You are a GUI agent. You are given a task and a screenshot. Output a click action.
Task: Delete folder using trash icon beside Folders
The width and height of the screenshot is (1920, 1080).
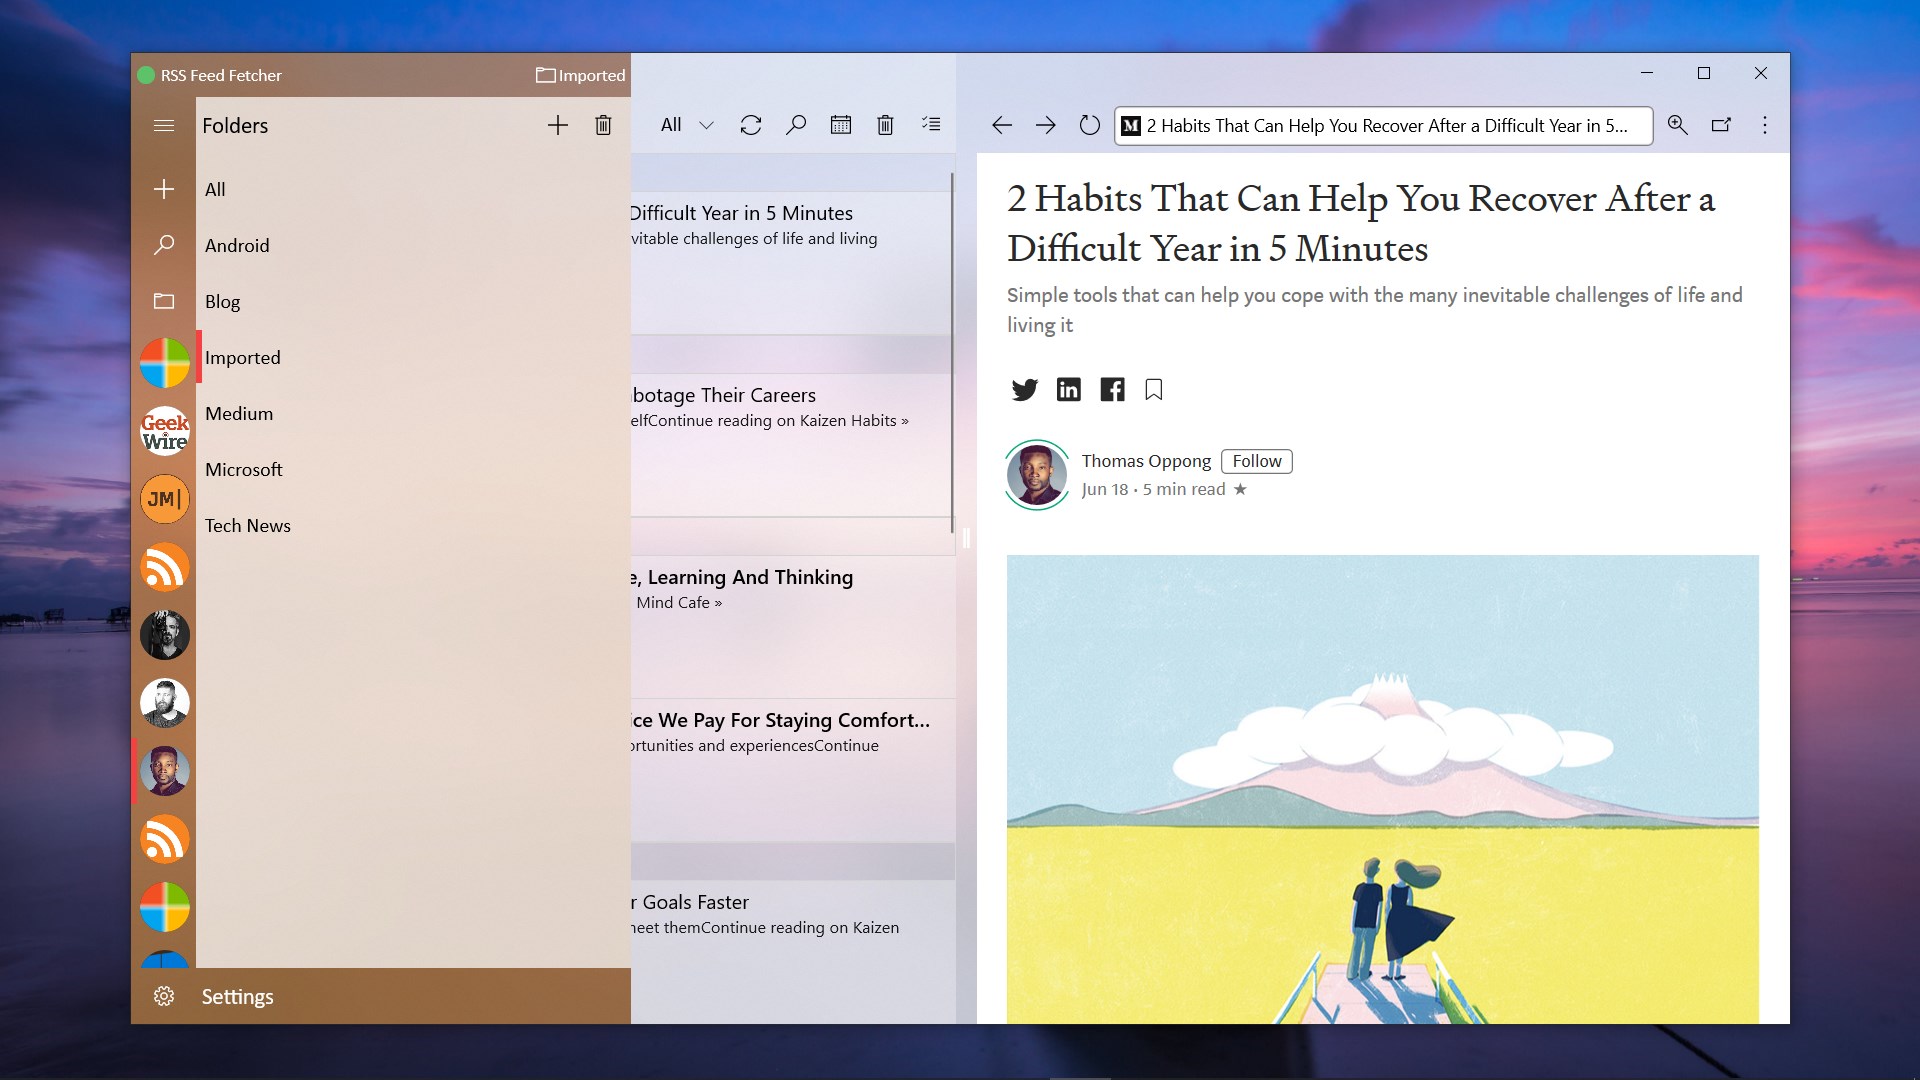coord(603,125)
